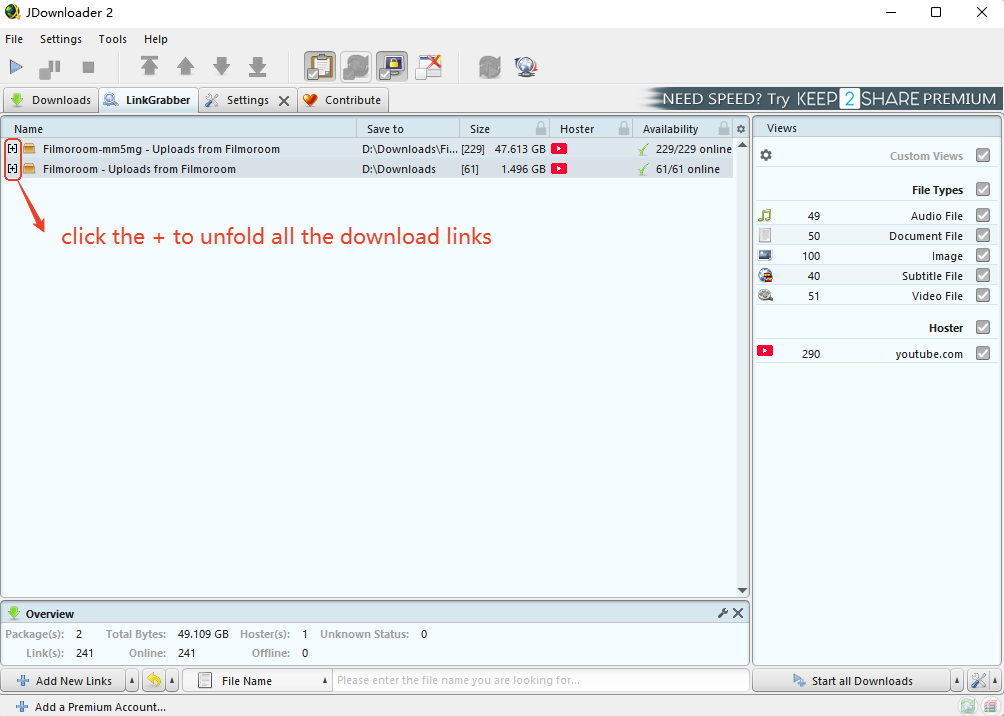Click the Start all Downloads button
This screenshot has width=1004, height=716.
coord(852,681)
